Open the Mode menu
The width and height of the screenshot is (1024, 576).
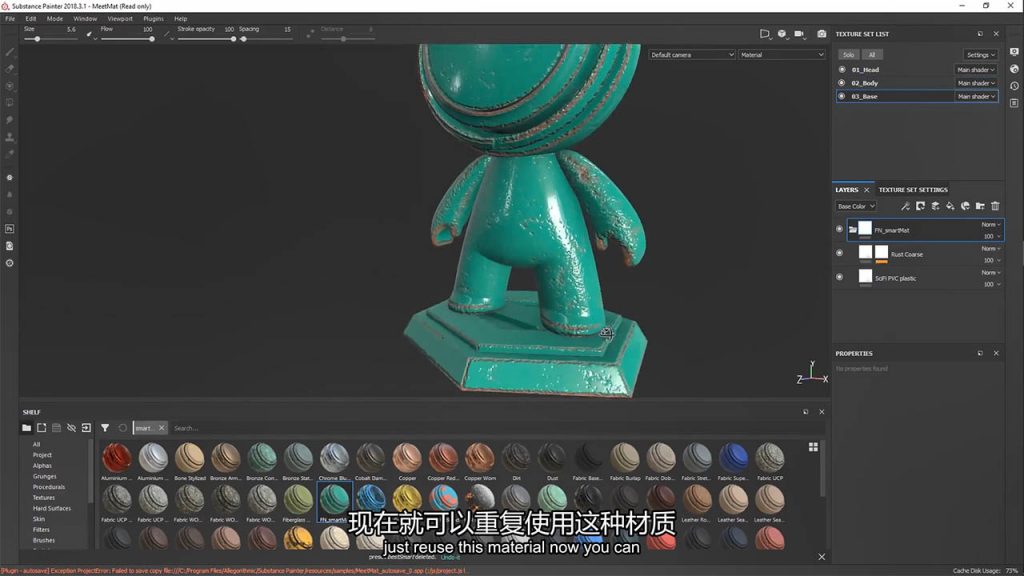(x=55, y=19)
